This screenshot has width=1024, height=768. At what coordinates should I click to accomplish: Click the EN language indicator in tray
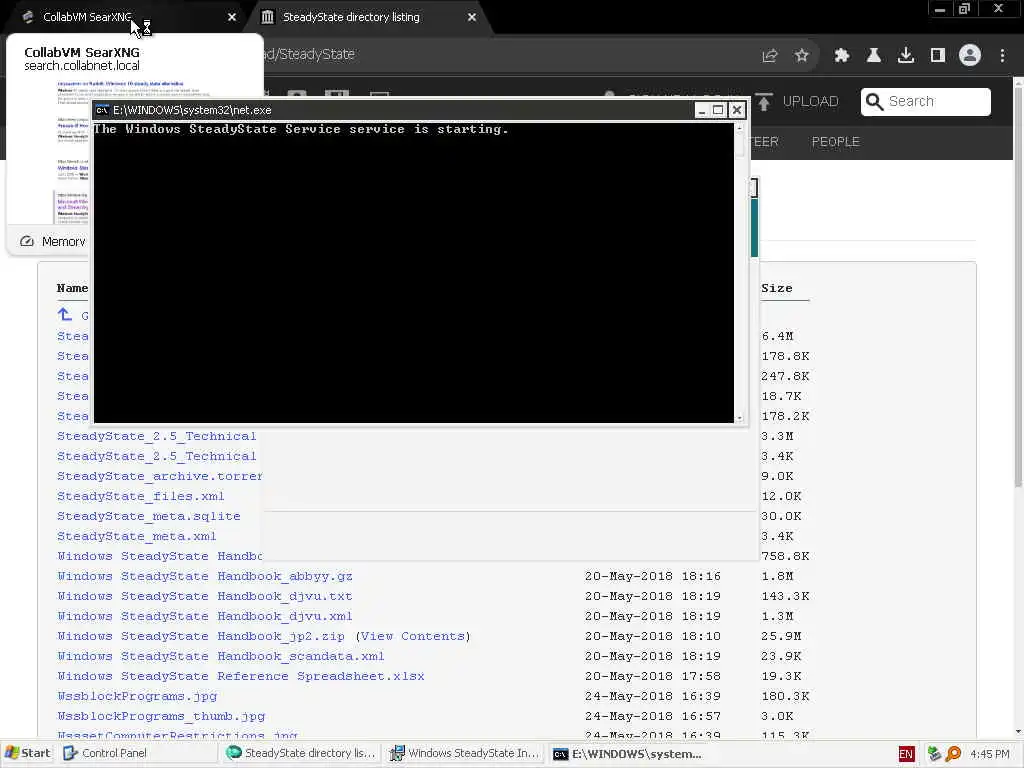tap(906, 754)
